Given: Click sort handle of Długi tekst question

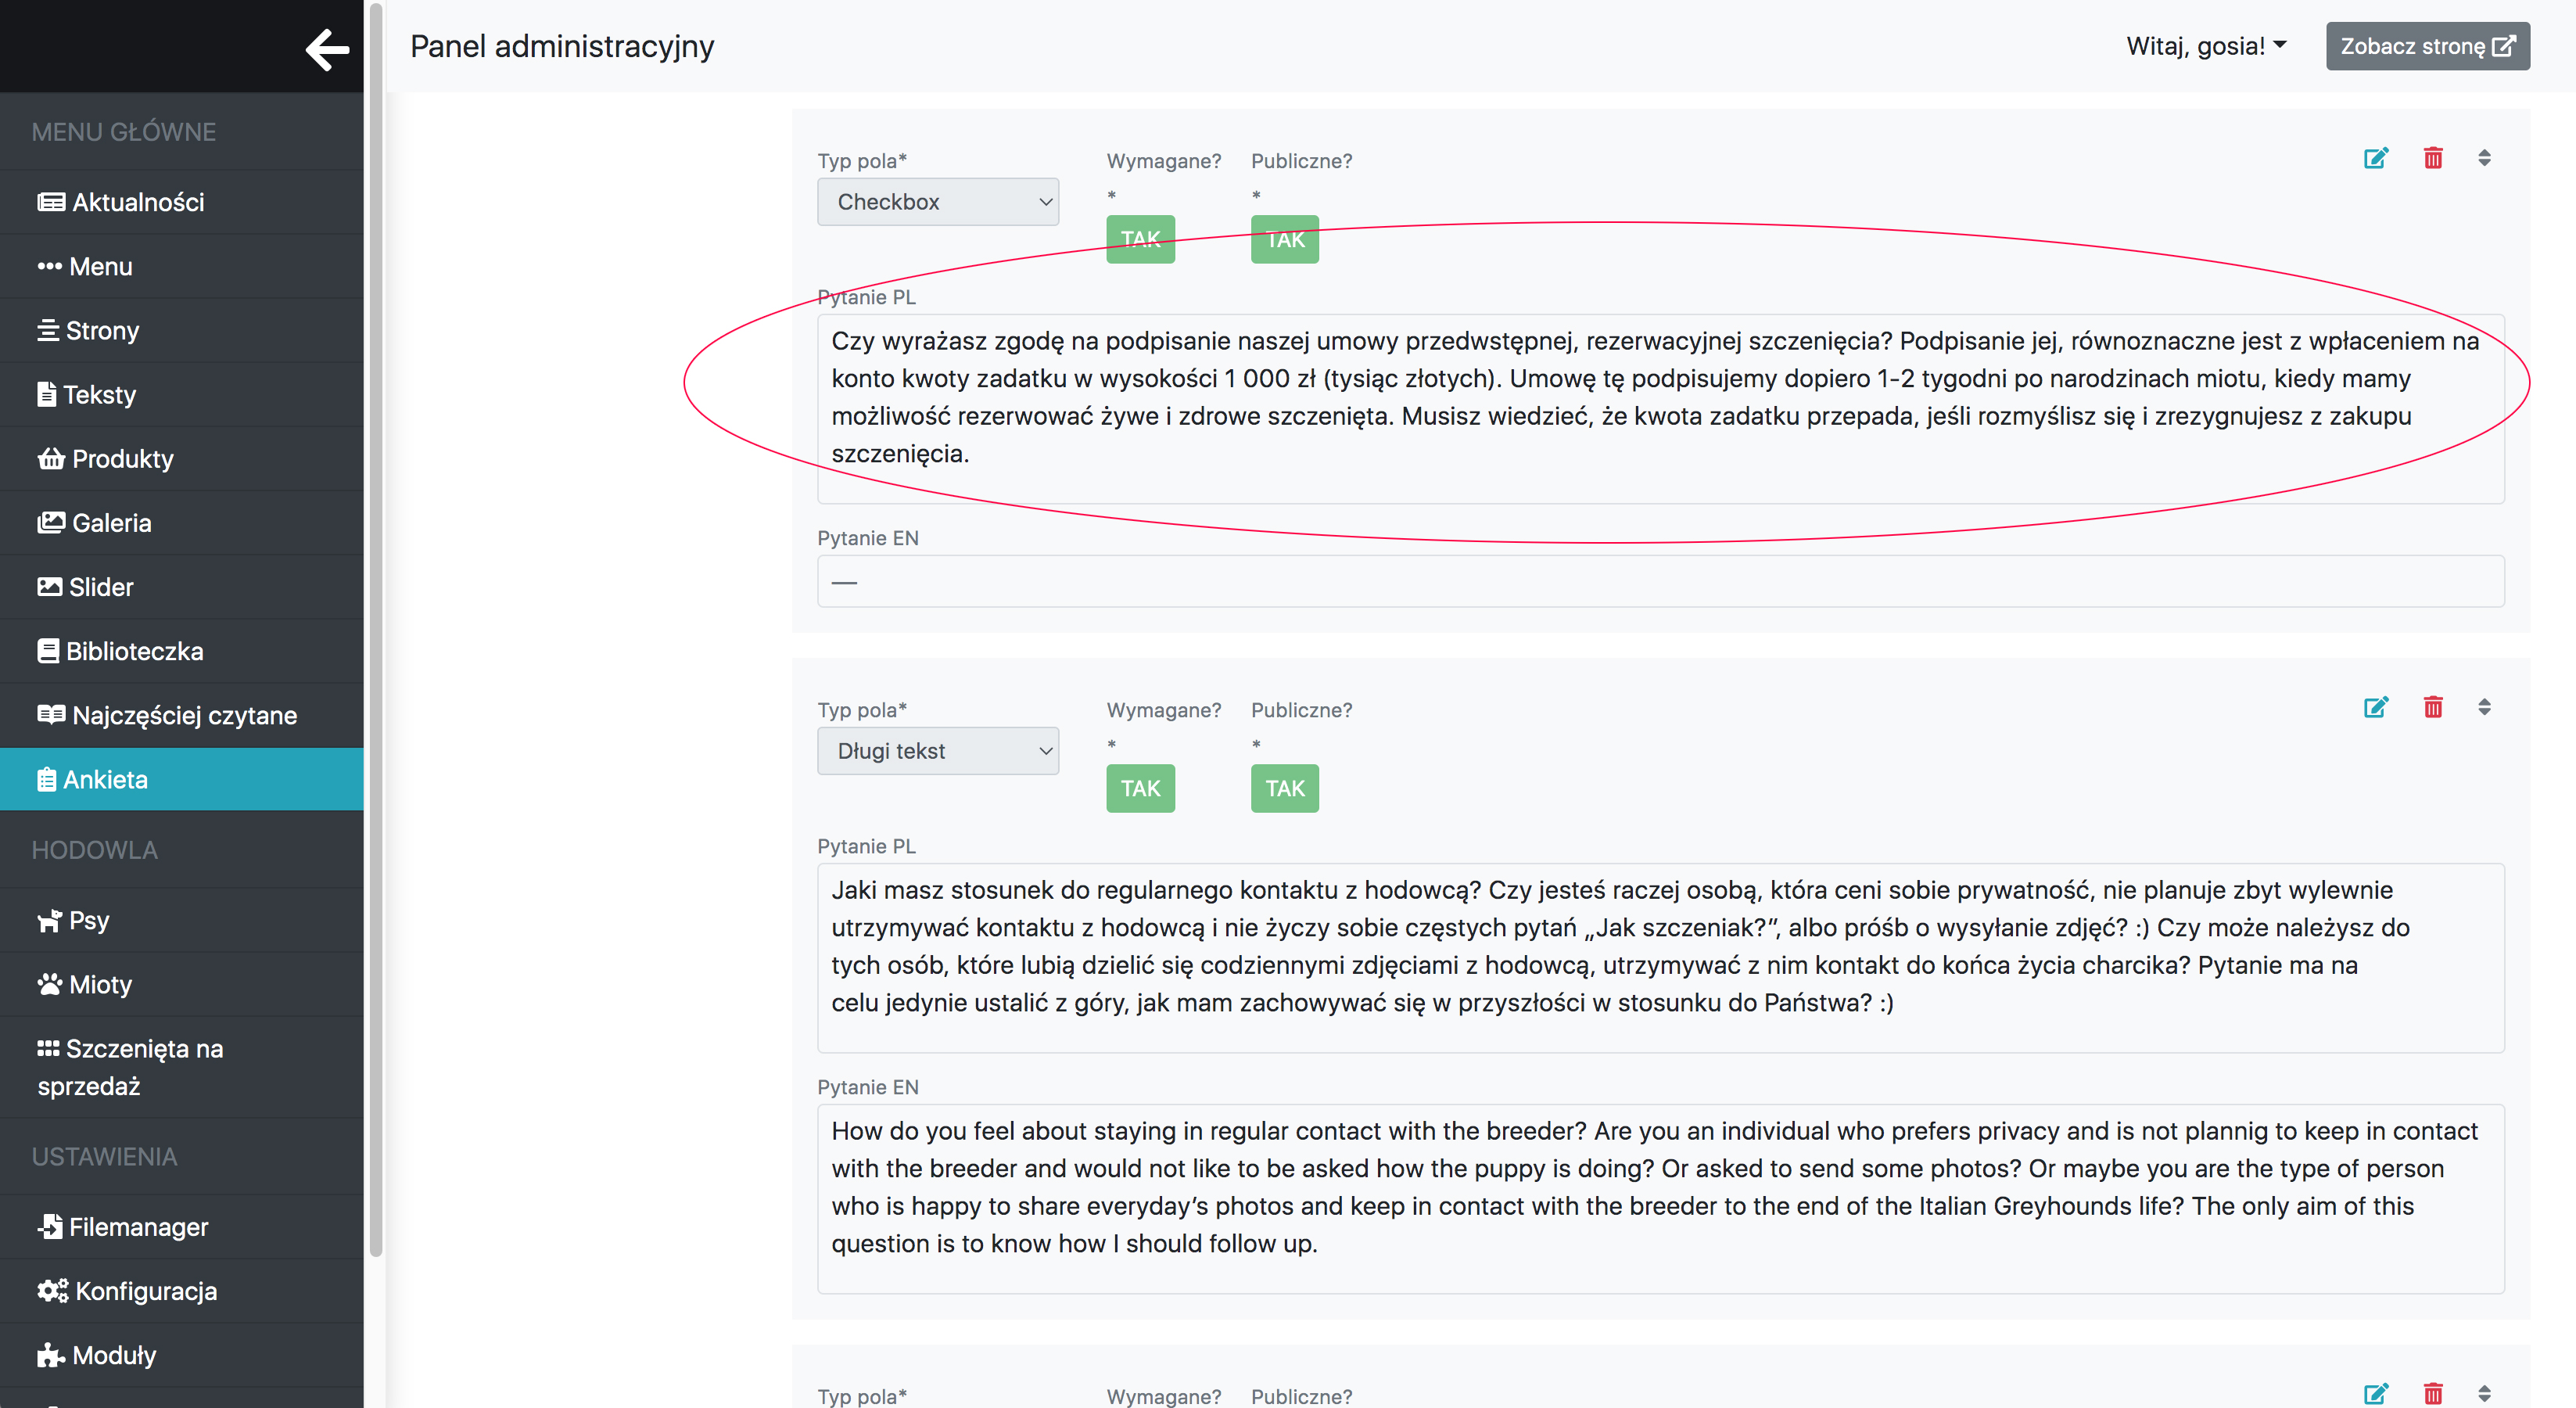Looking at the screenshot, I should 2484,707.
